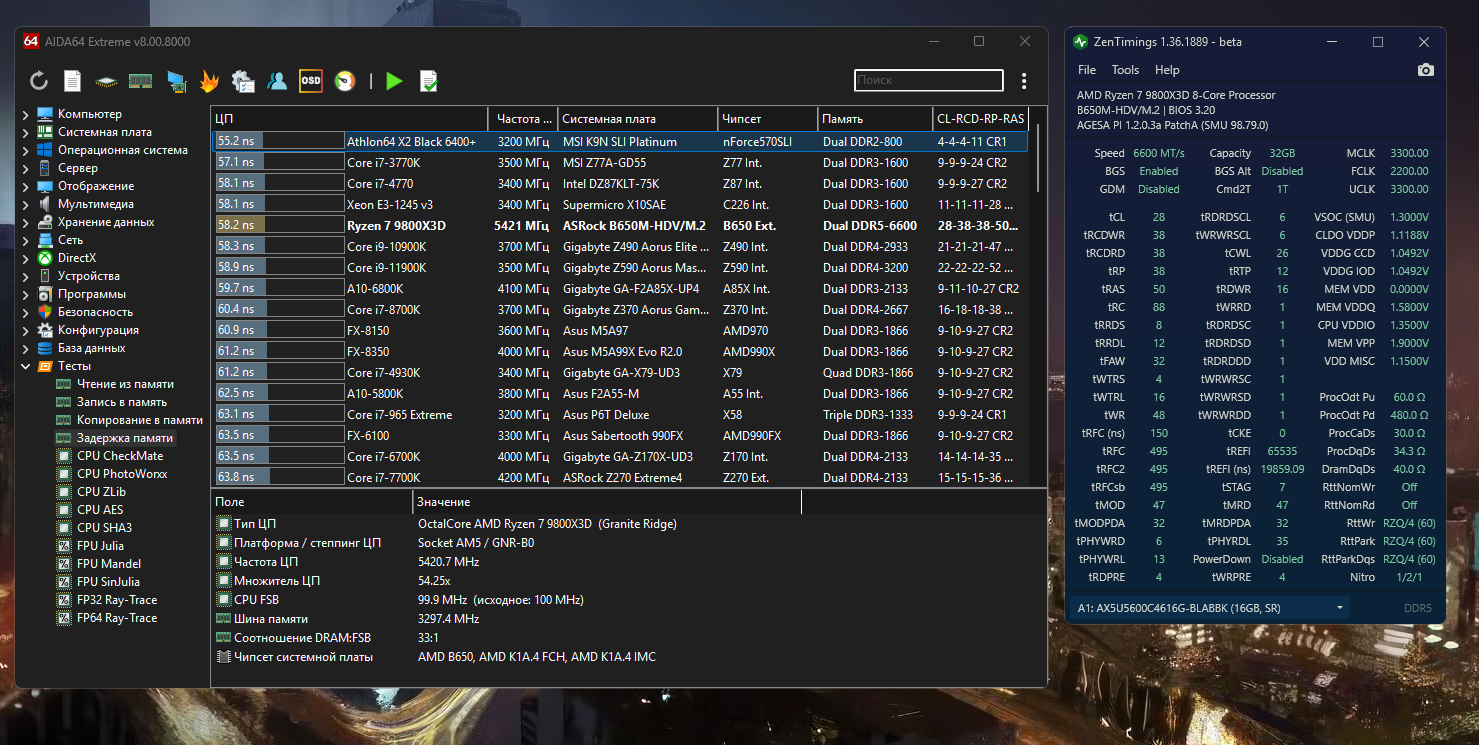Select Конфигурация in the tree
The width and height of the screenshot is (1479, 745).
(x=98, y=330)
